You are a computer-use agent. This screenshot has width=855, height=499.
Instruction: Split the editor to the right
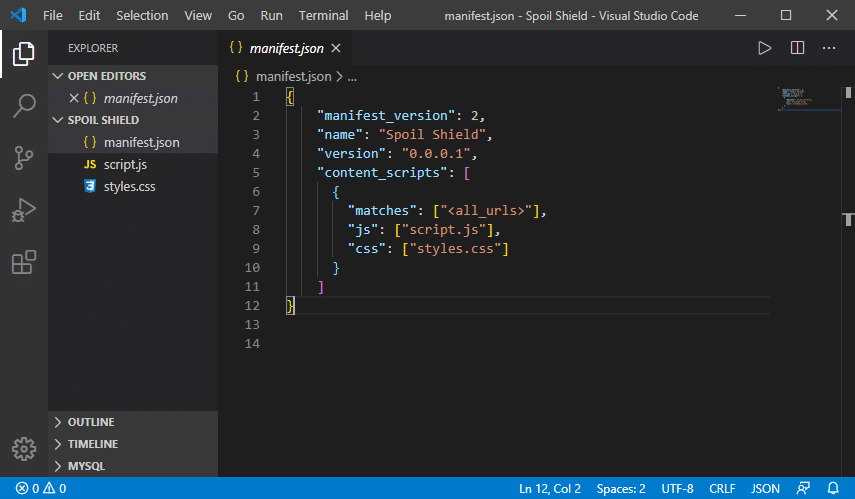[797, 48]
